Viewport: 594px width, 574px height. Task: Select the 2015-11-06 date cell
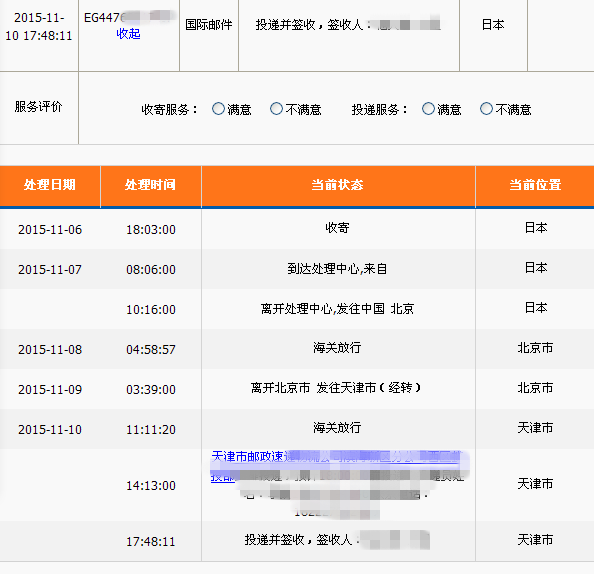(x=50, y=230)
